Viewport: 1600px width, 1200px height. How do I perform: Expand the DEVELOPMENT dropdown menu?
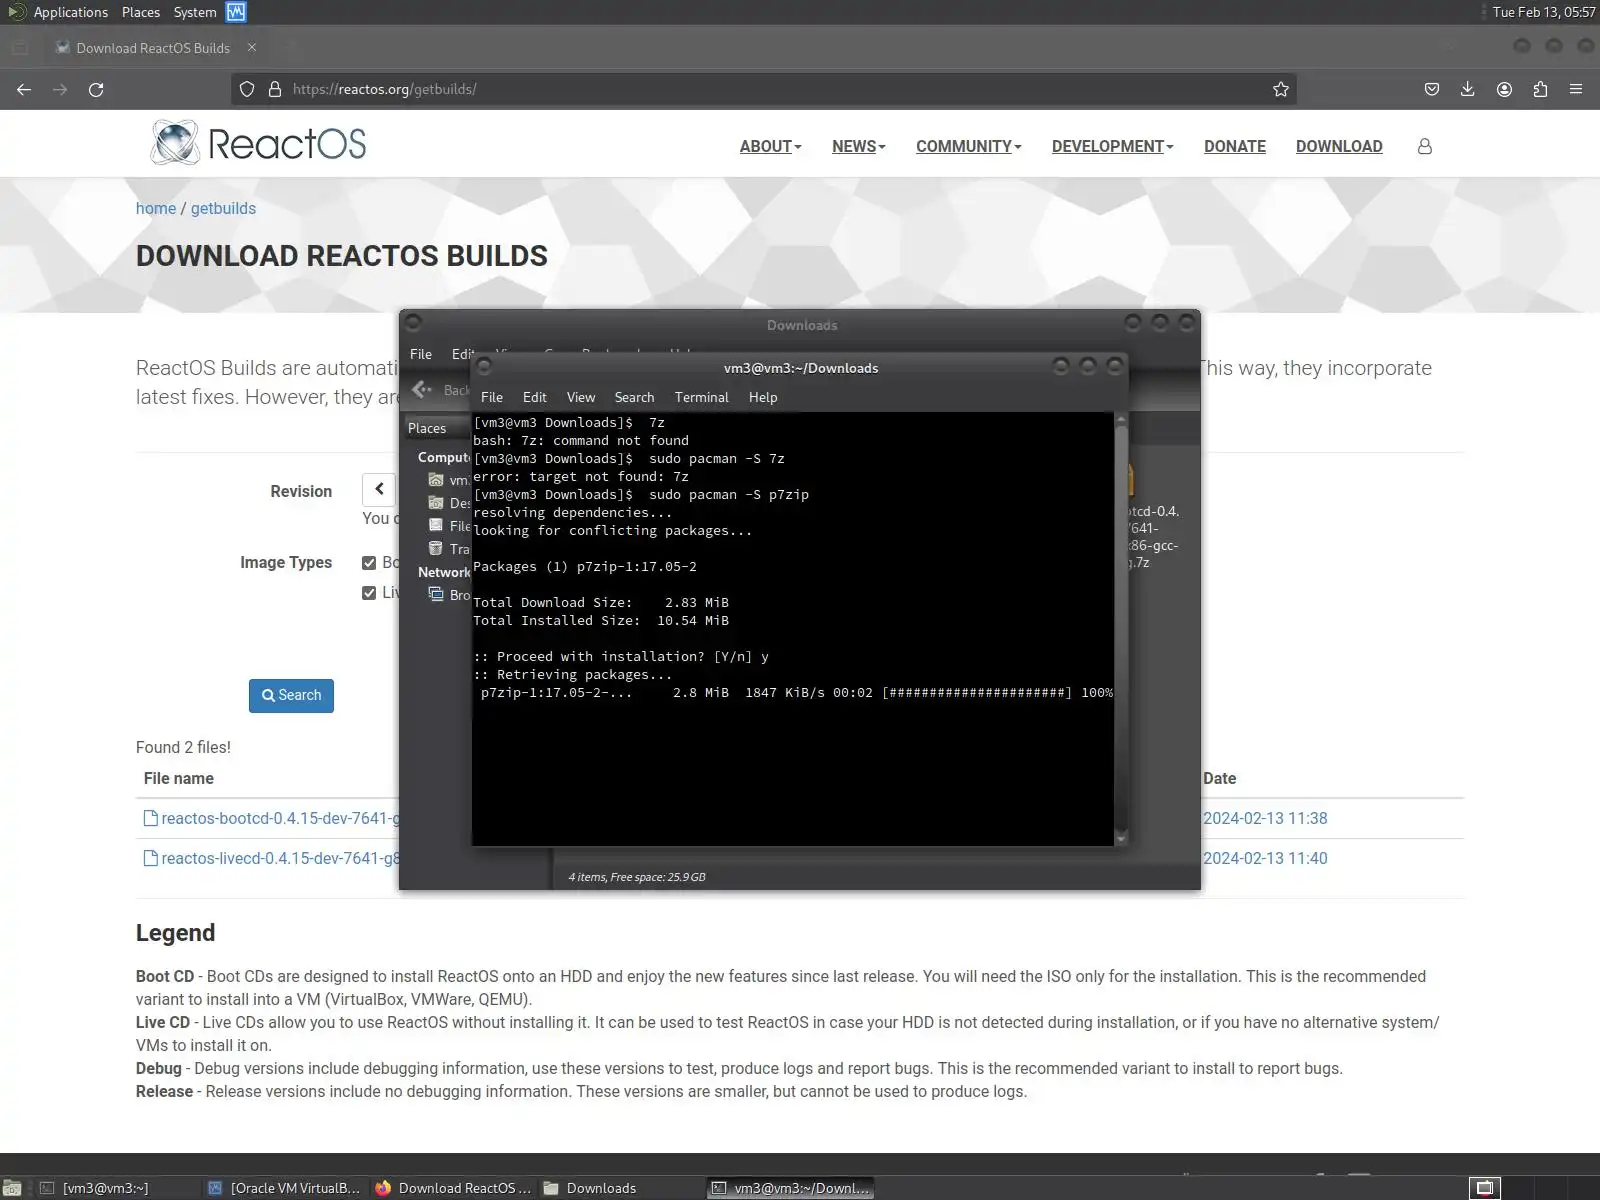(x=1112, y=146)
